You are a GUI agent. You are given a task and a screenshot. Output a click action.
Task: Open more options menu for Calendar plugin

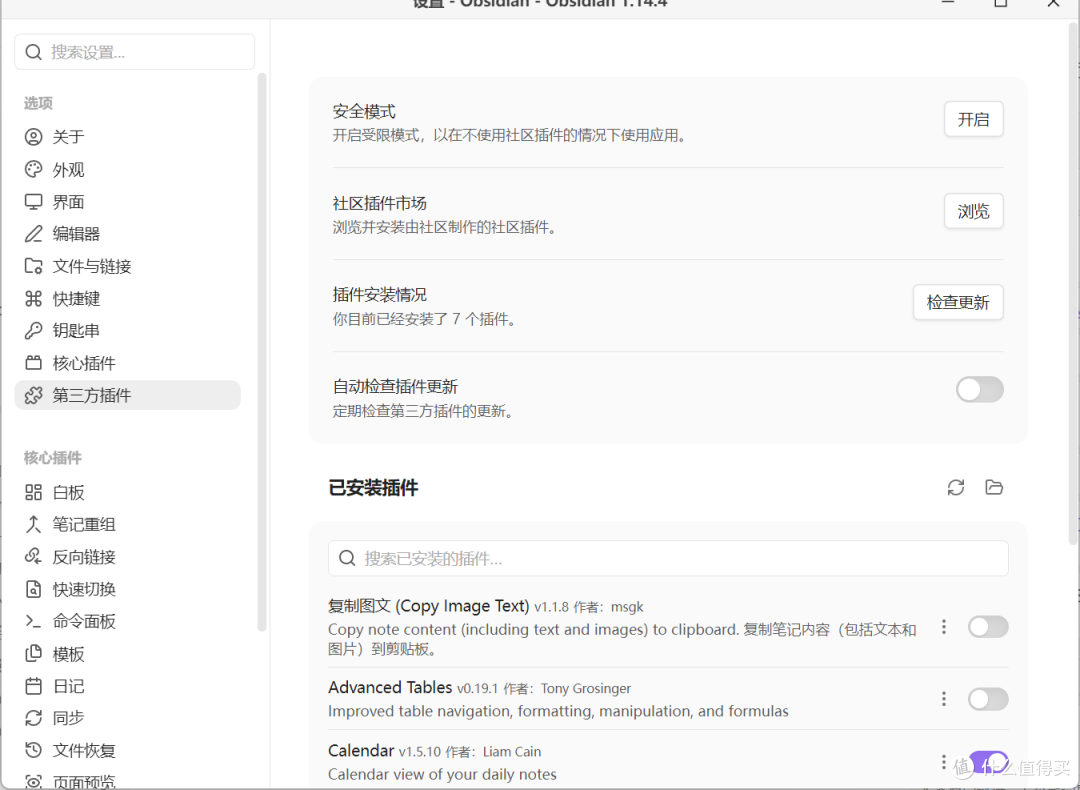pyautogui.click(x=944, y=762)
